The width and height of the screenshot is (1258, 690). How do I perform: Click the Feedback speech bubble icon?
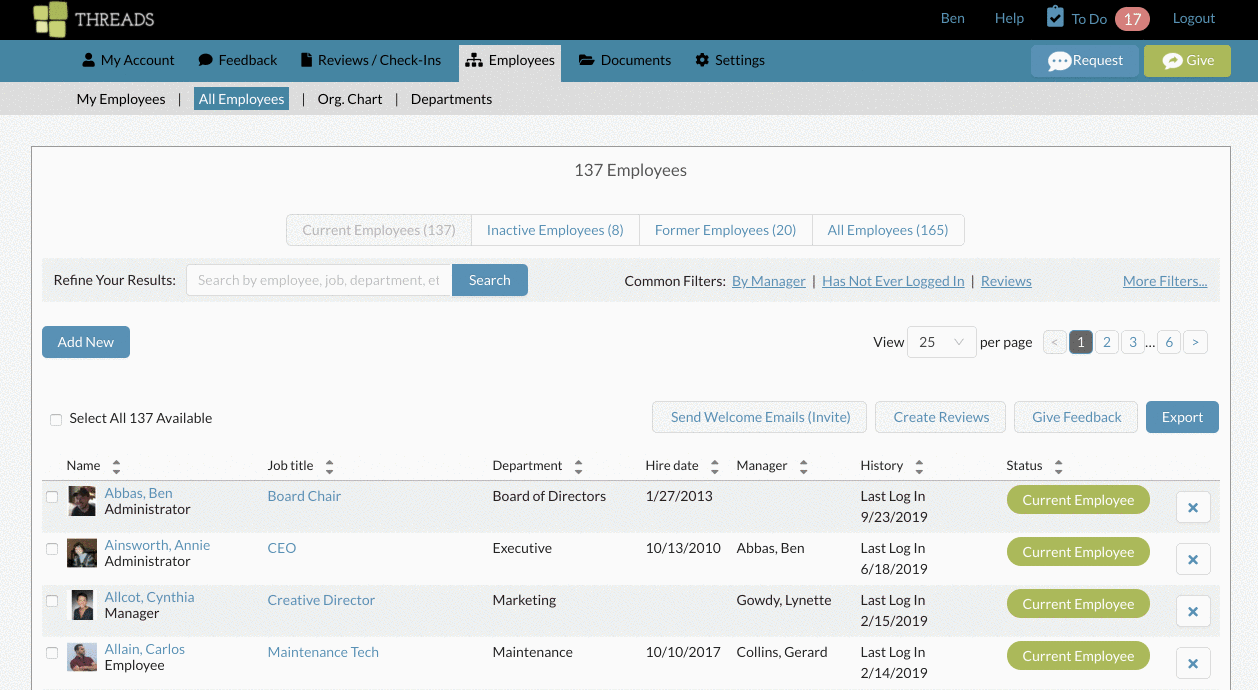click(205, 60)
